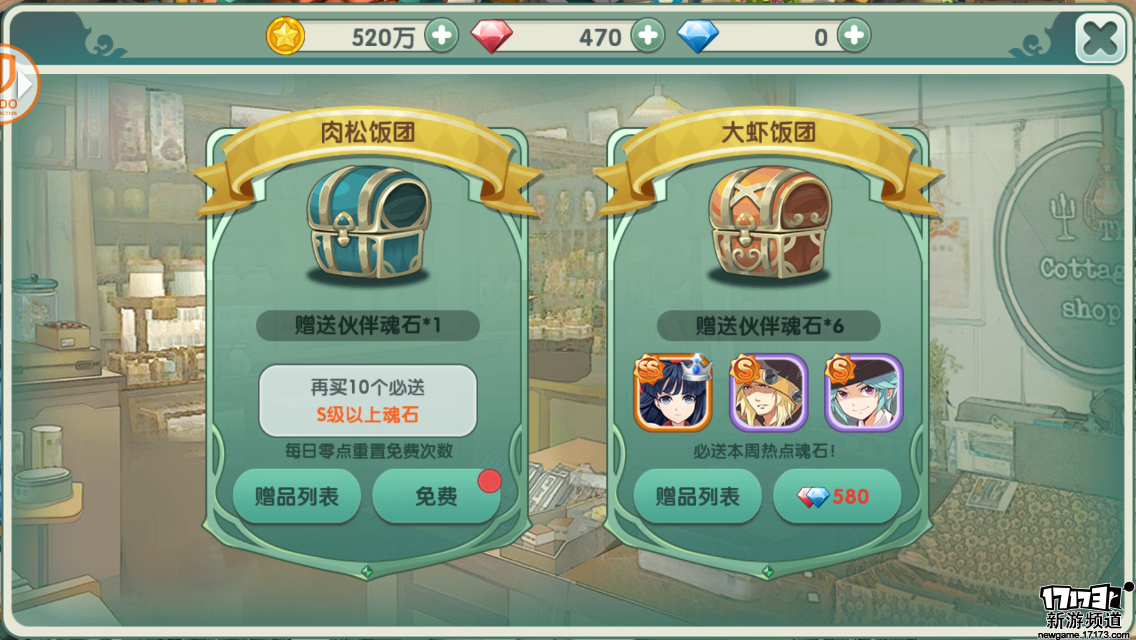
Task: Click the blue diamond currency icon
Action: pyautogui.click(x=698, y=36)
